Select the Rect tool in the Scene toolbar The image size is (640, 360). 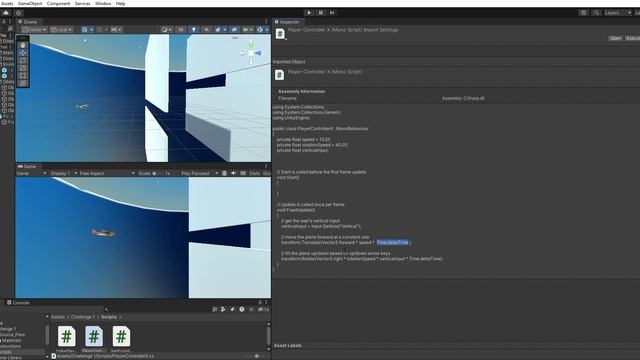point(23,76)
